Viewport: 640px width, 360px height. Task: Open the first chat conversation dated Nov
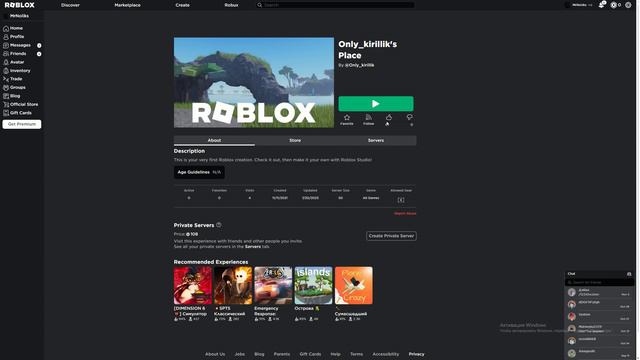pos(600,292)
